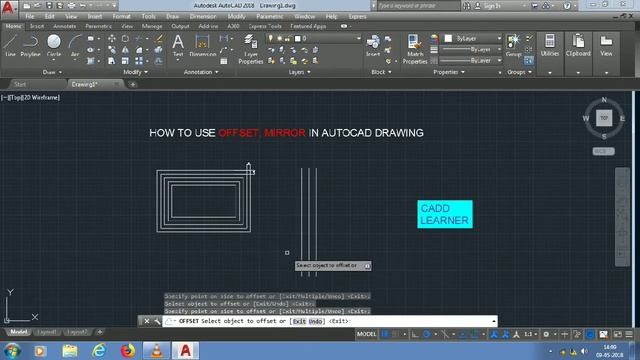Expand the Layers panel
The image size is (640, 360).
point(300,72)
